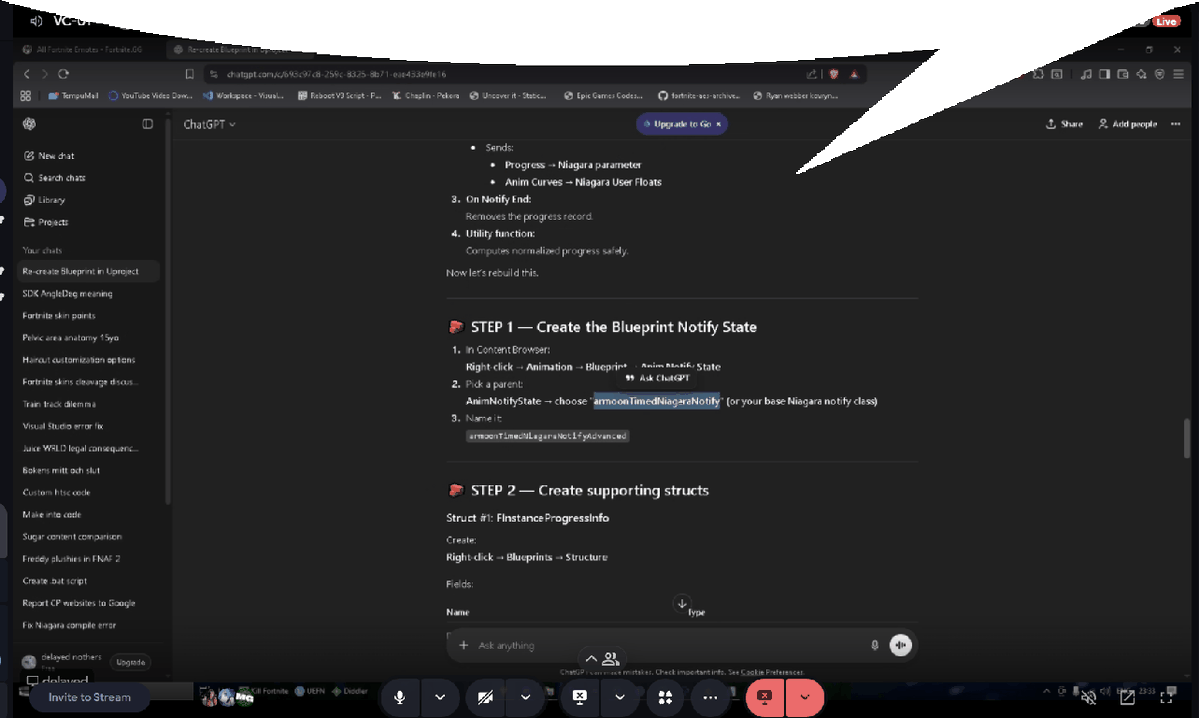Click the sidebar Upgrade plan button
Screen dimensions: 1199x718
(x=131, y=662)
